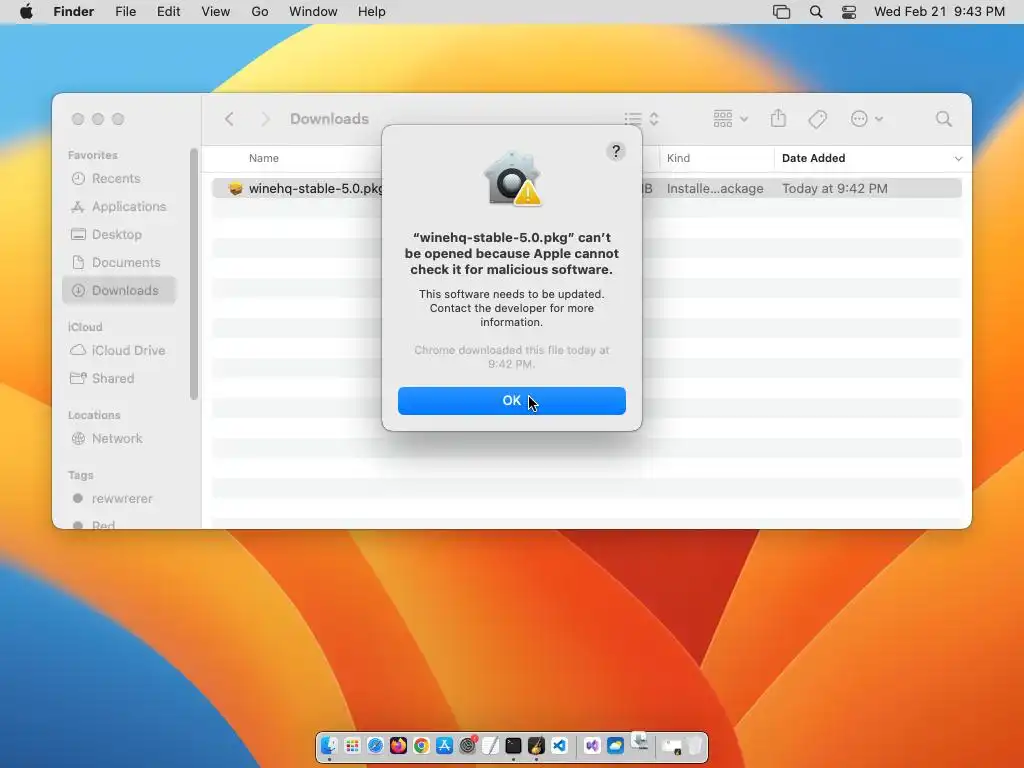Open the Trash from the Dock
The width and height of the screenshot is (1024, 768).
[694, 745]
